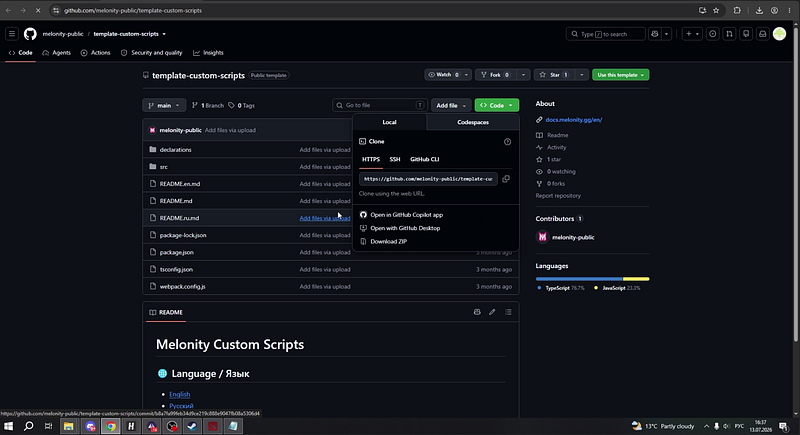Open Chrome downloads icon
Image resolution: width=800 pixels, height=435 pixels.
[759, 10]
